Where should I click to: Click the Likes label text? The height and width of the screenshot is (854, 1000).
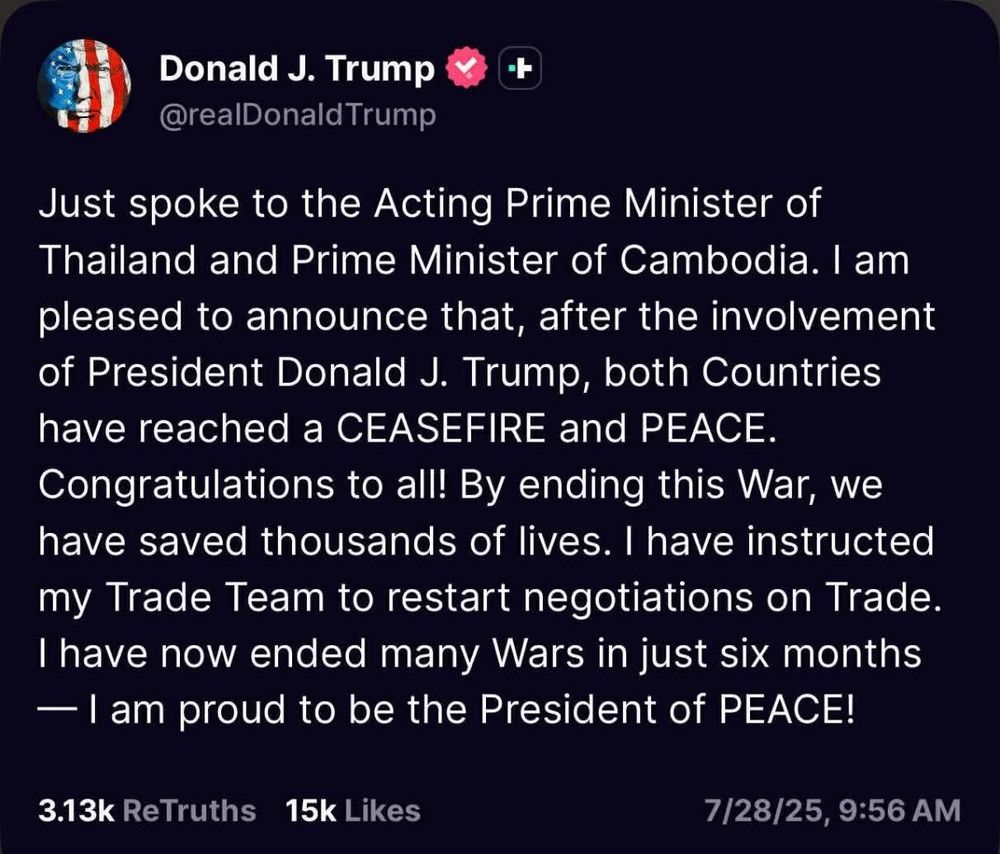click(381, 810)
